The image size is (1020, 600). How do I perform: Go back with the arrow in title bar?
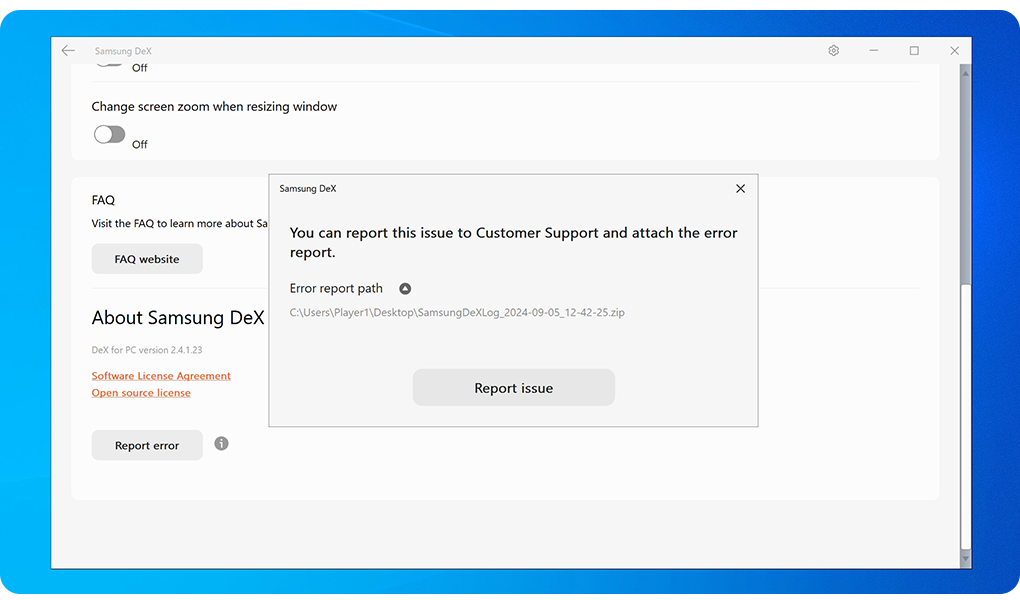click(68, 51)
